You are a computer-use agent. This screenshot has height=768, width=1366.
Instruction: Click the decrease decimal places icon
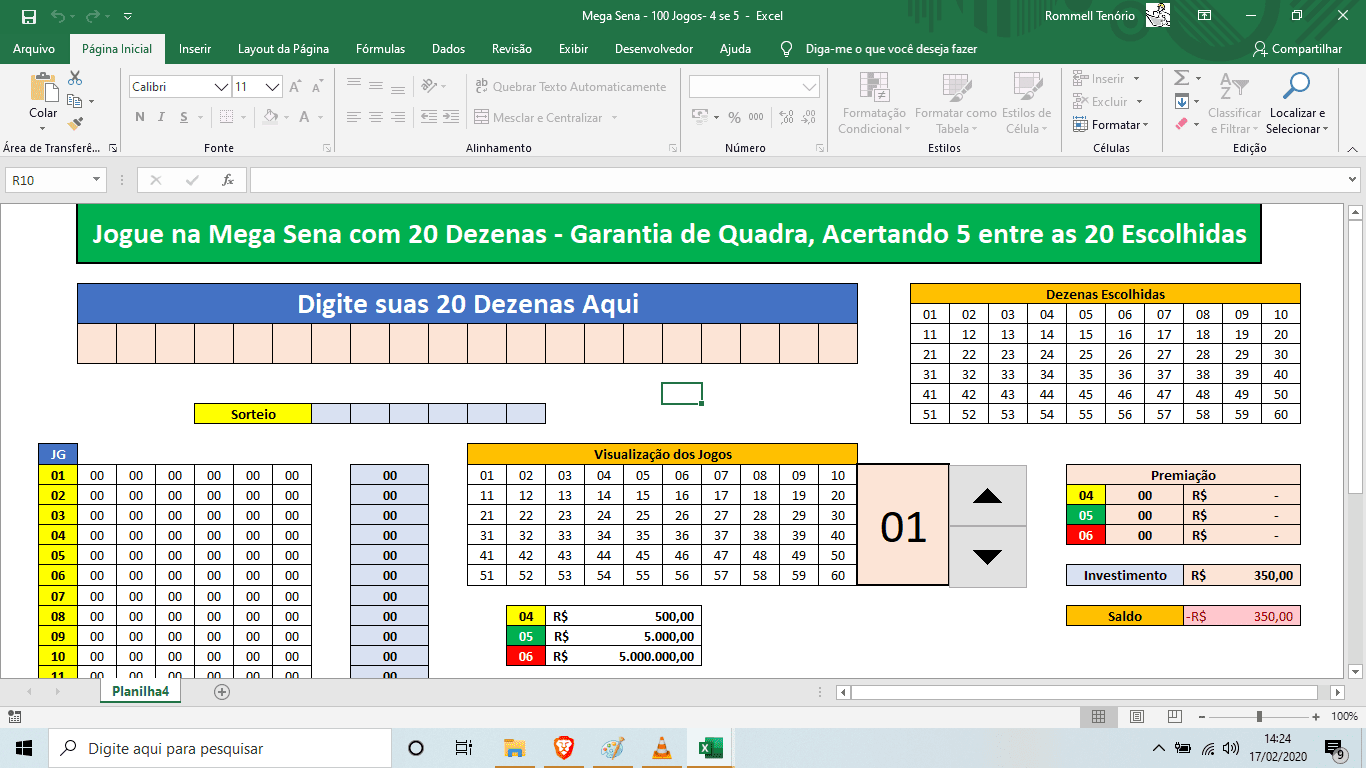coord(809,117)
